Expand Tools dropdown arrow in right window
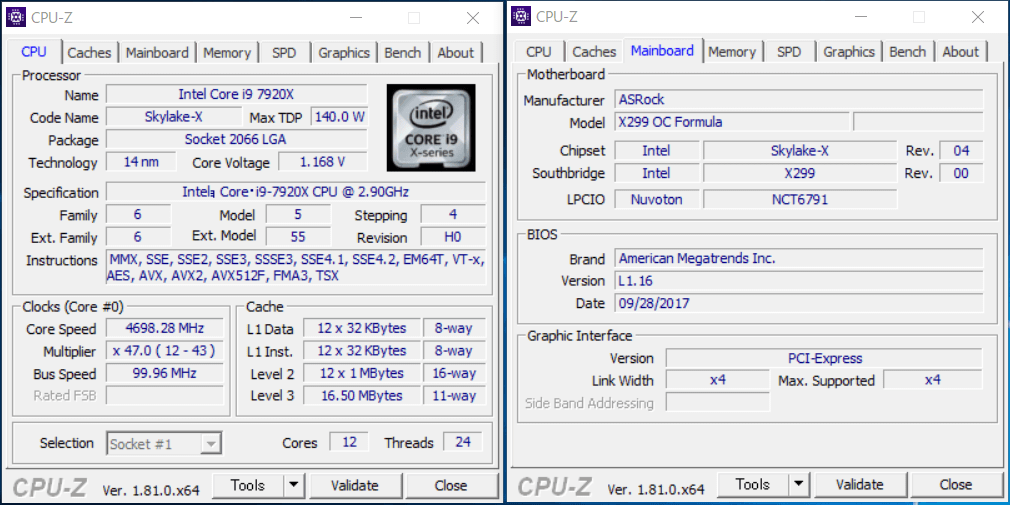Image resolution: width=1010 pixels, height=505 pixels. coord(799,484)
